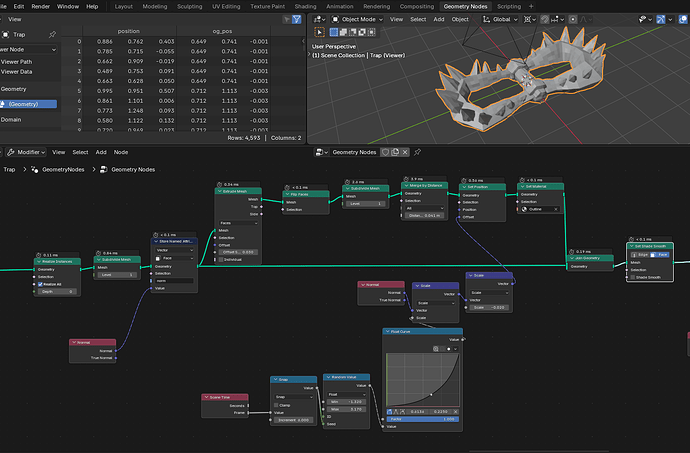Open node tree browse icon beside Geometry Nodes
This screenshot has width=690, height=453.
[x=322, y=152]
